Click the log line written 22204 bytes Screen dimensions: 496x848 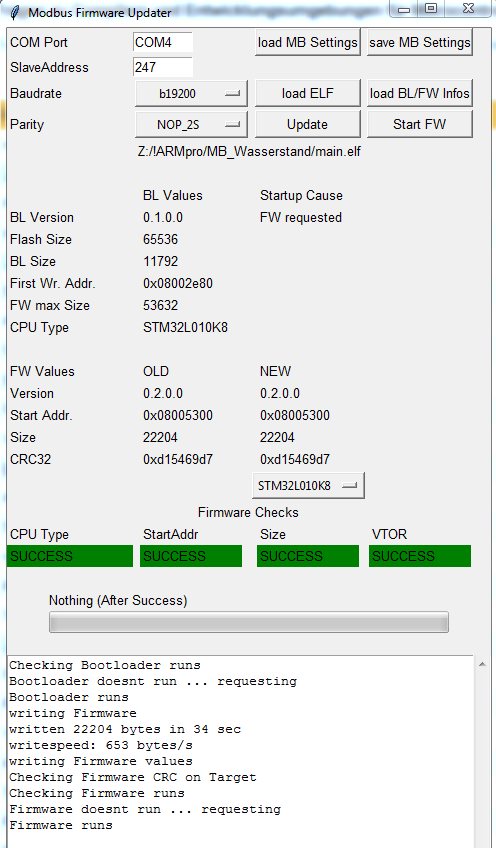tap(125, 729)
